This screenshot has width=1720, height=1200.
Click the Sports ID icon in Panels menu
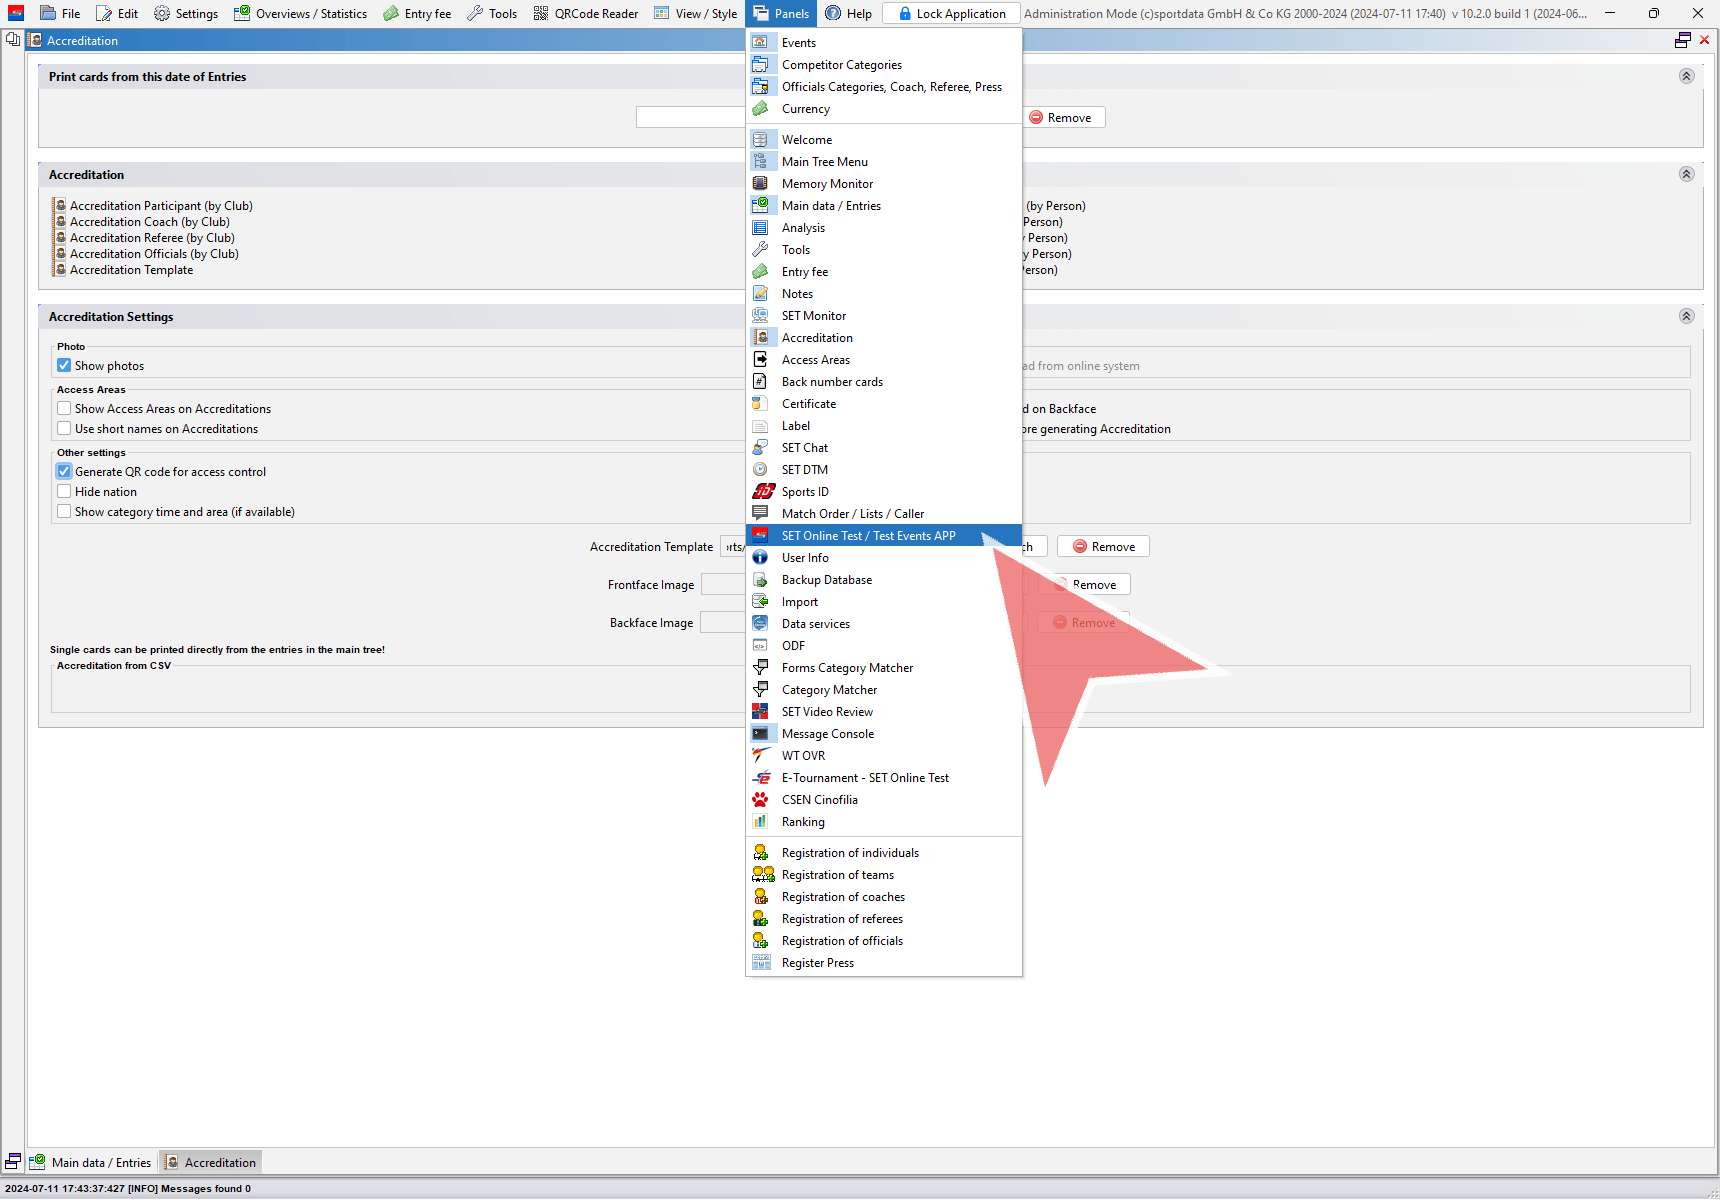pyautogui.click(x=762, y=491)
